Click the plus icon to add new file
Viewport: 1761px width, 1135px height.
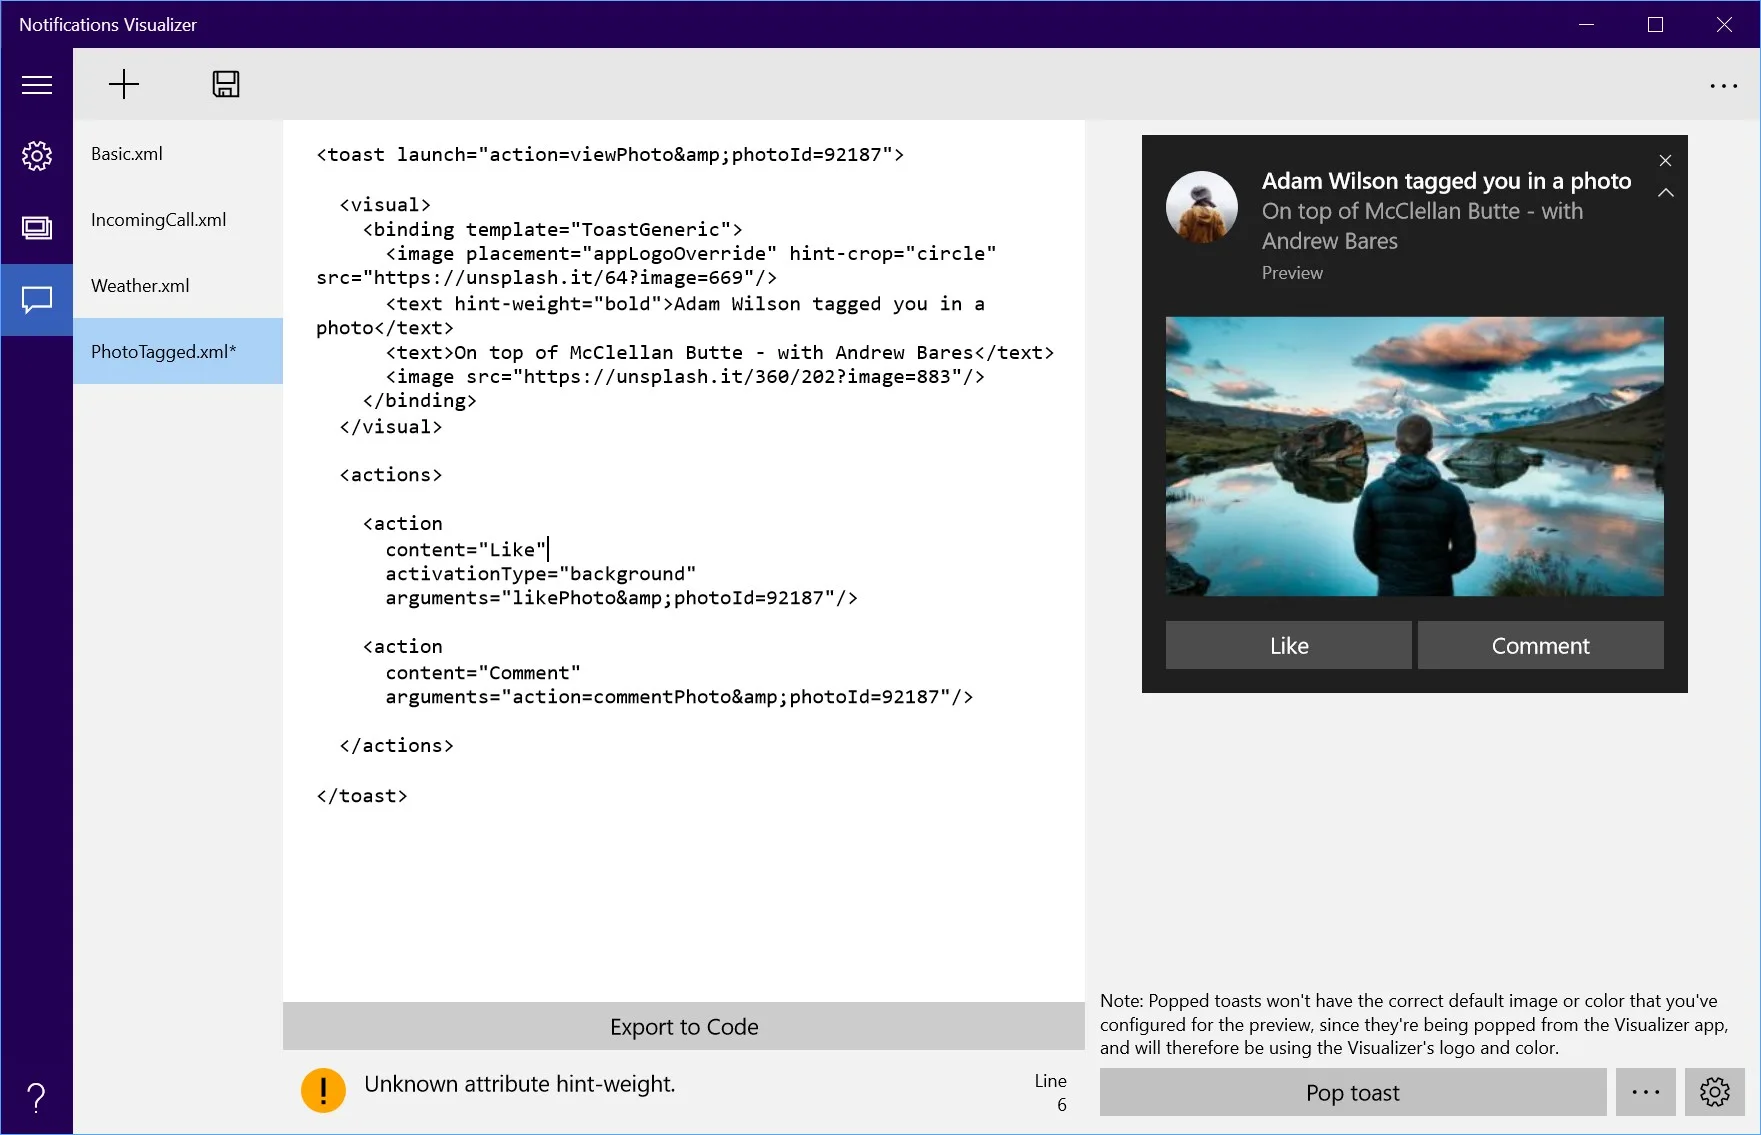point(124,84)
